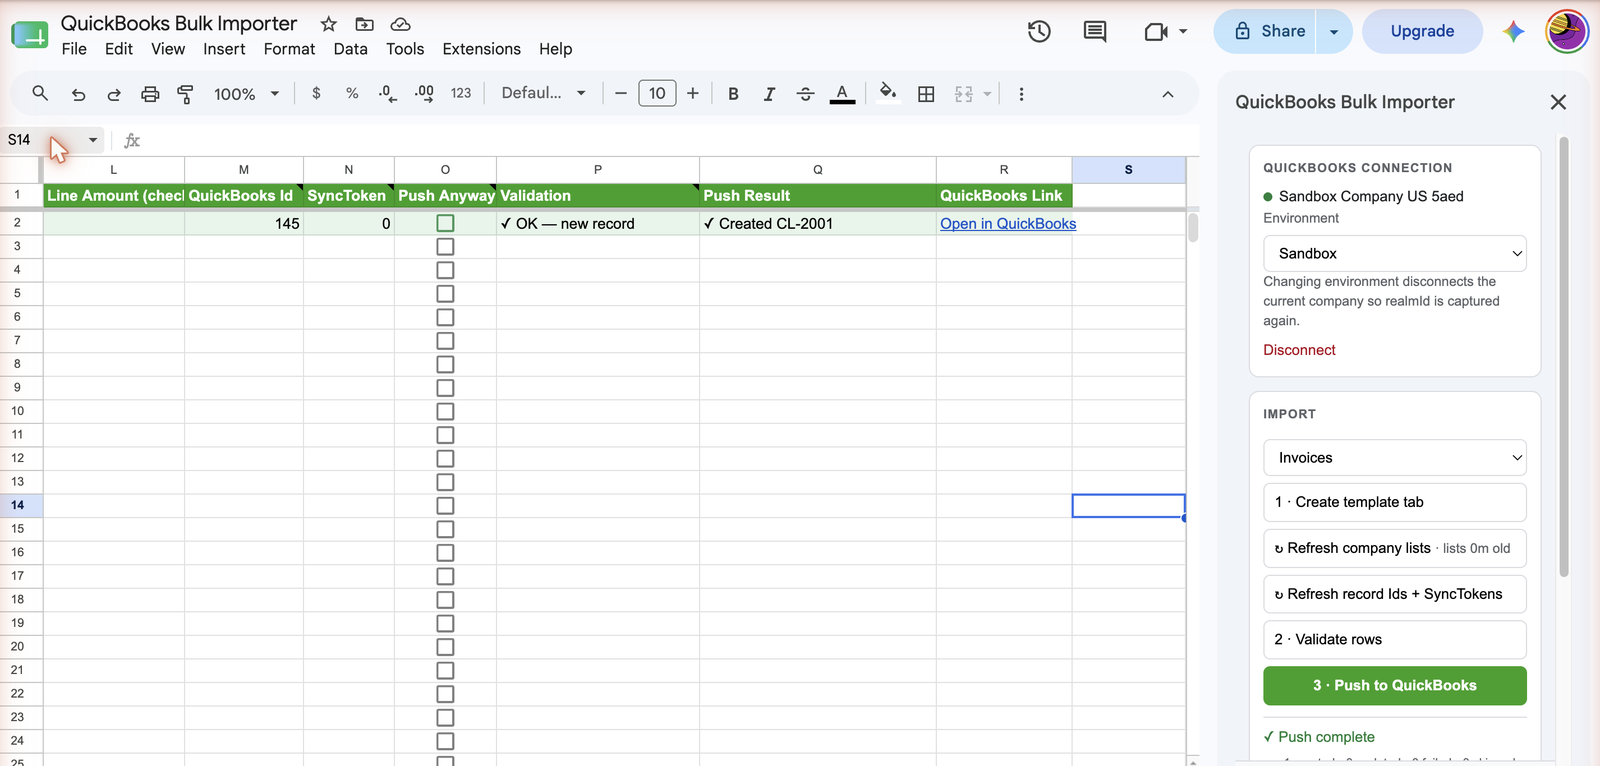Click the green Push to QuickBooks button

[1395, 685]
